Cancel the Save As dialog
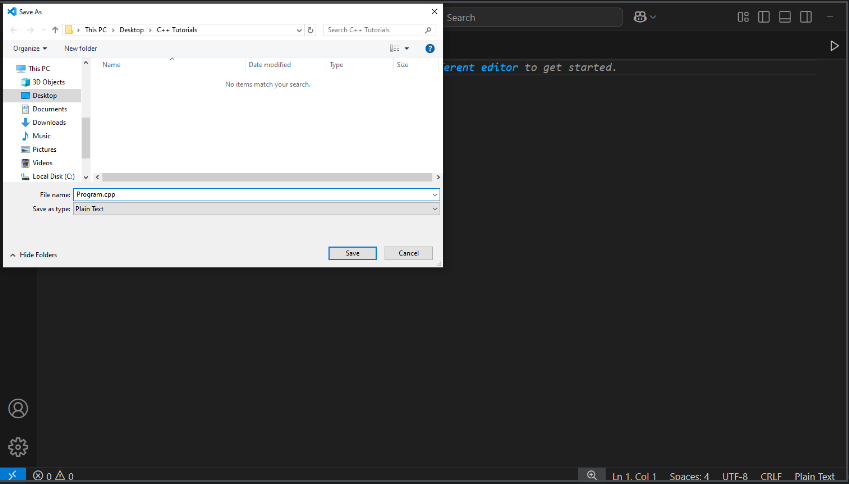849x484 pixels. tap(408, 253)
